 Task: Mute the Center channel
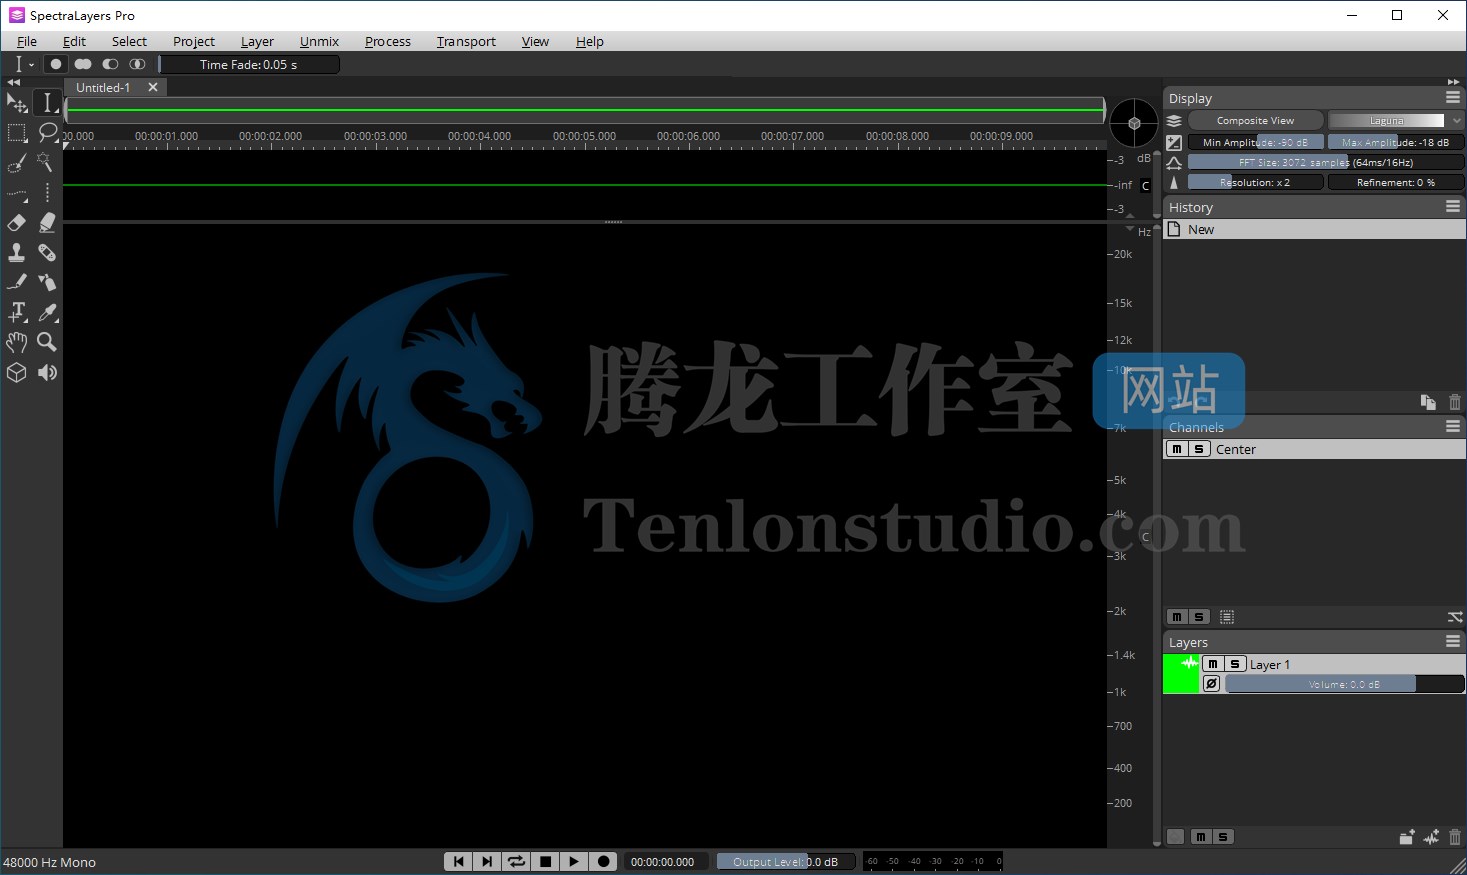click(x=1177, y=449)
